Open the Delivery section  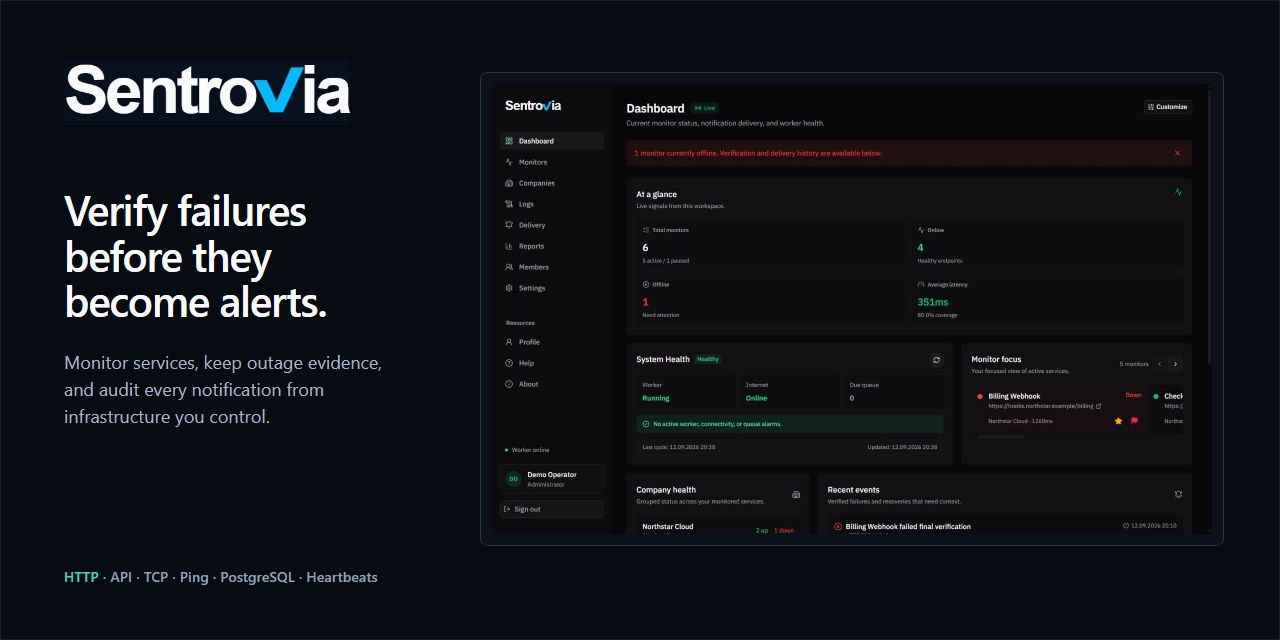coord(552,225)
